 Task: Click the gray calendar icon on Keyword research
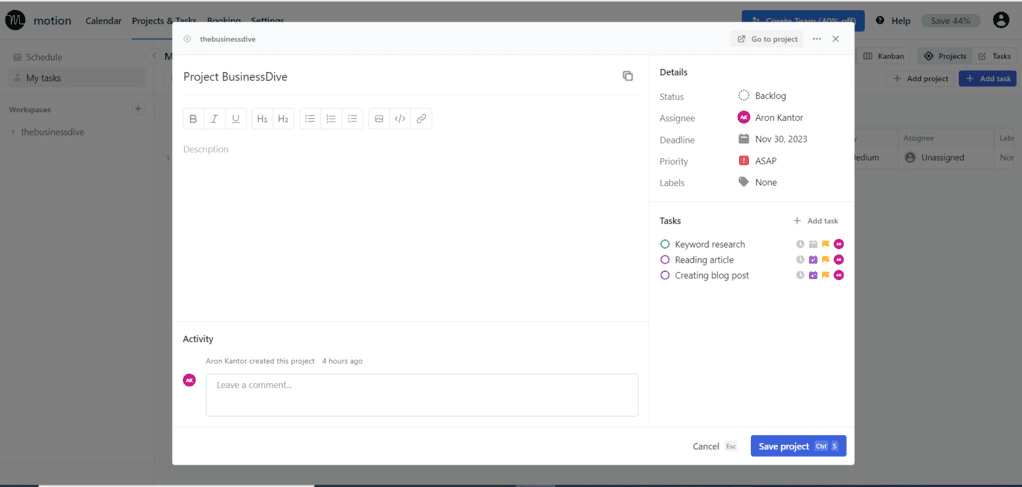click(813, 244)
